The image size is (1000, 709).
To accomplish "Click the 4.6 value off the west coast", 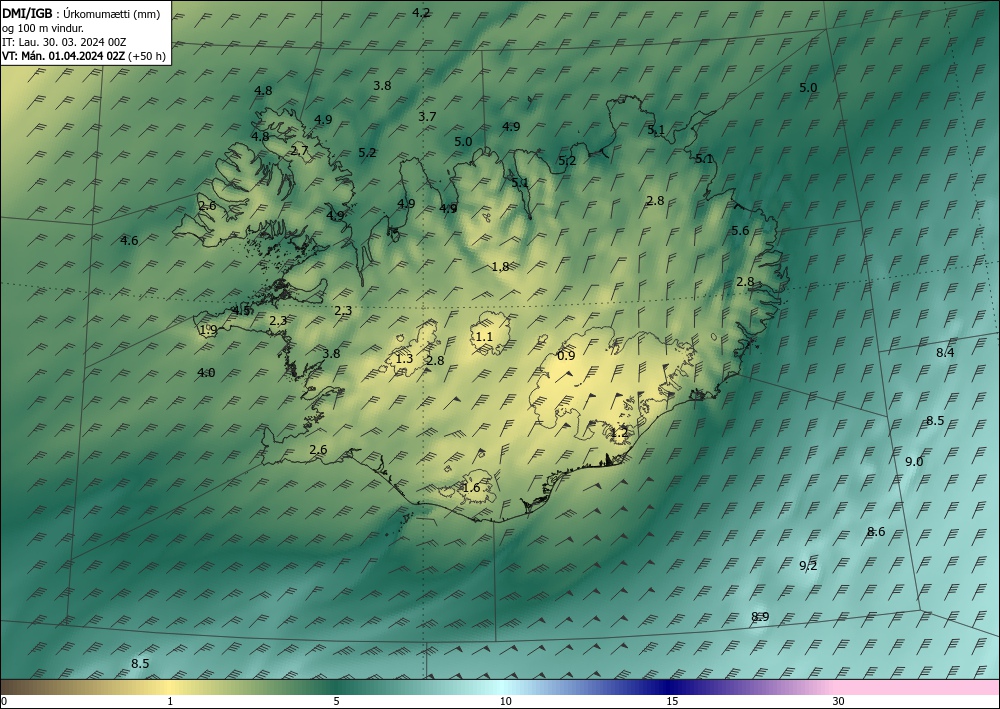I will click(129, 240).
